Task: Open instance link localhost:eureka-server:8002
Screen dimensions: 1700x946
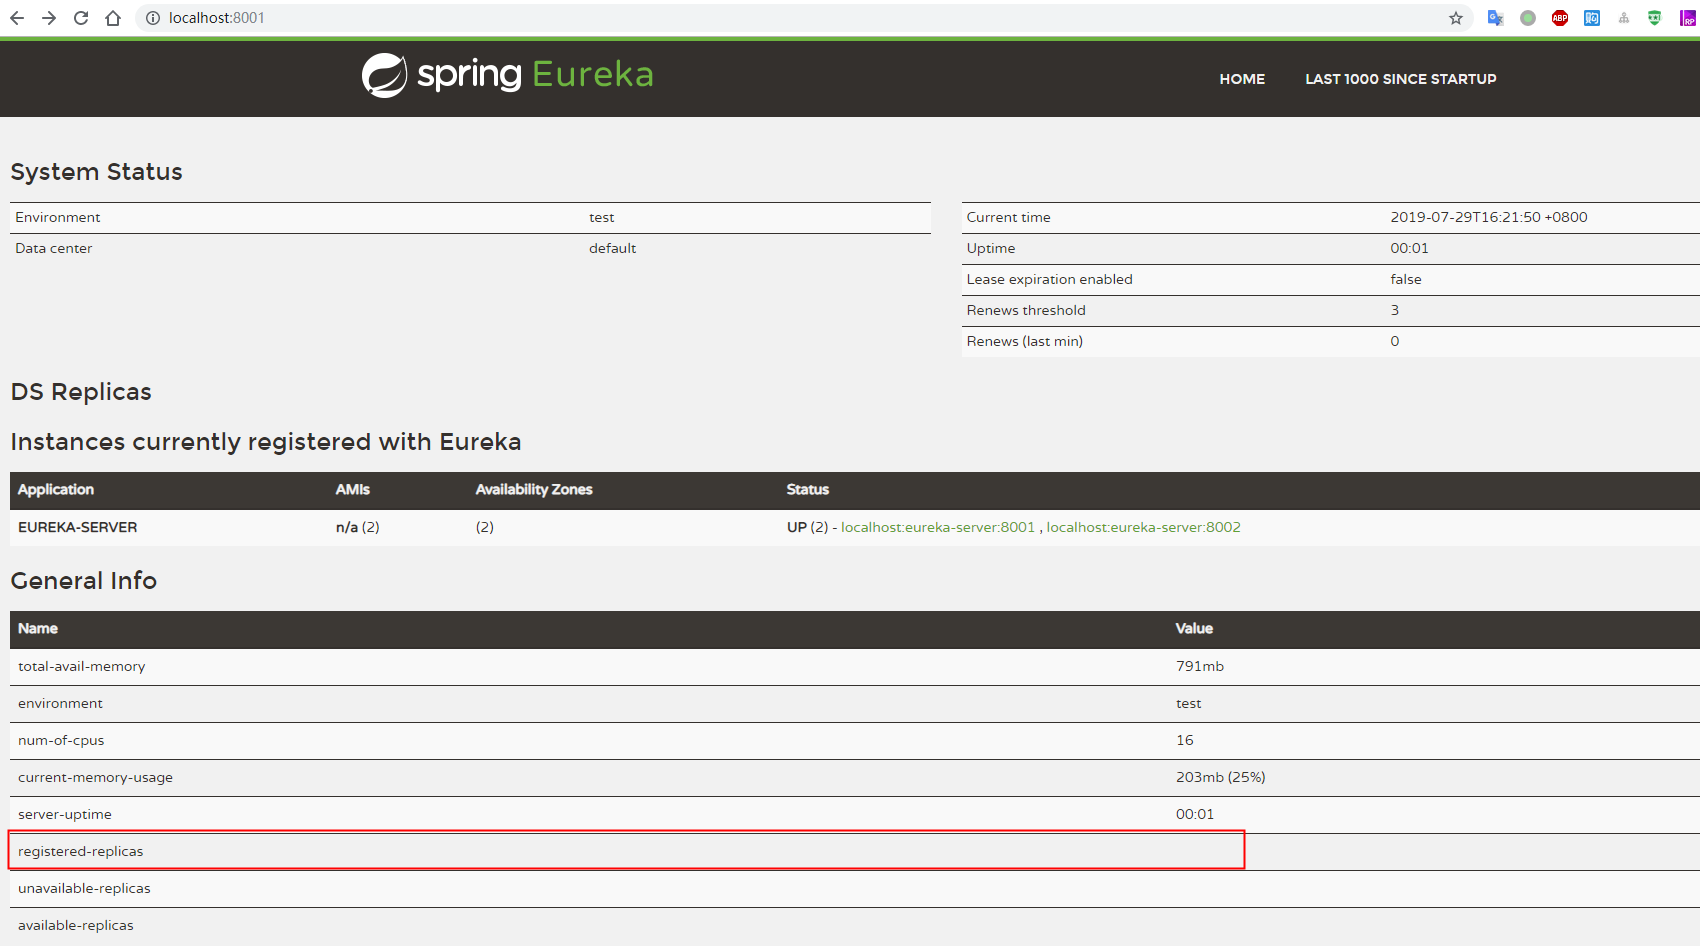Action: 1143,527
